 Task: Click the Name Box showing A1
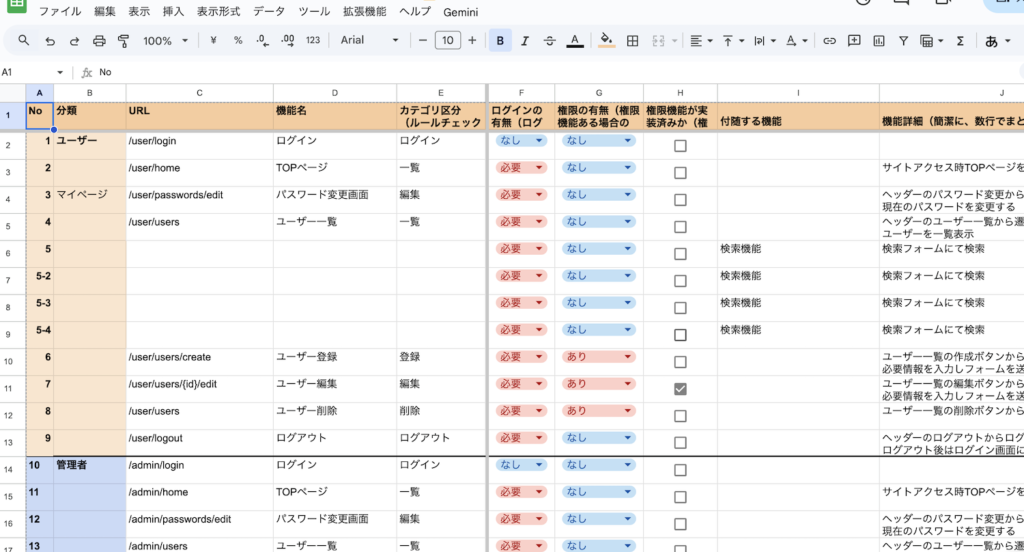[x=30, y=73]
